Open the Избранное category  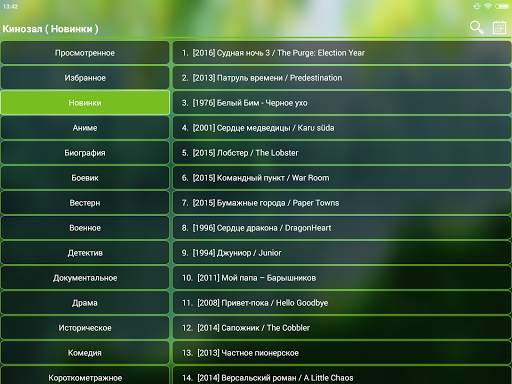coord(85,78)
